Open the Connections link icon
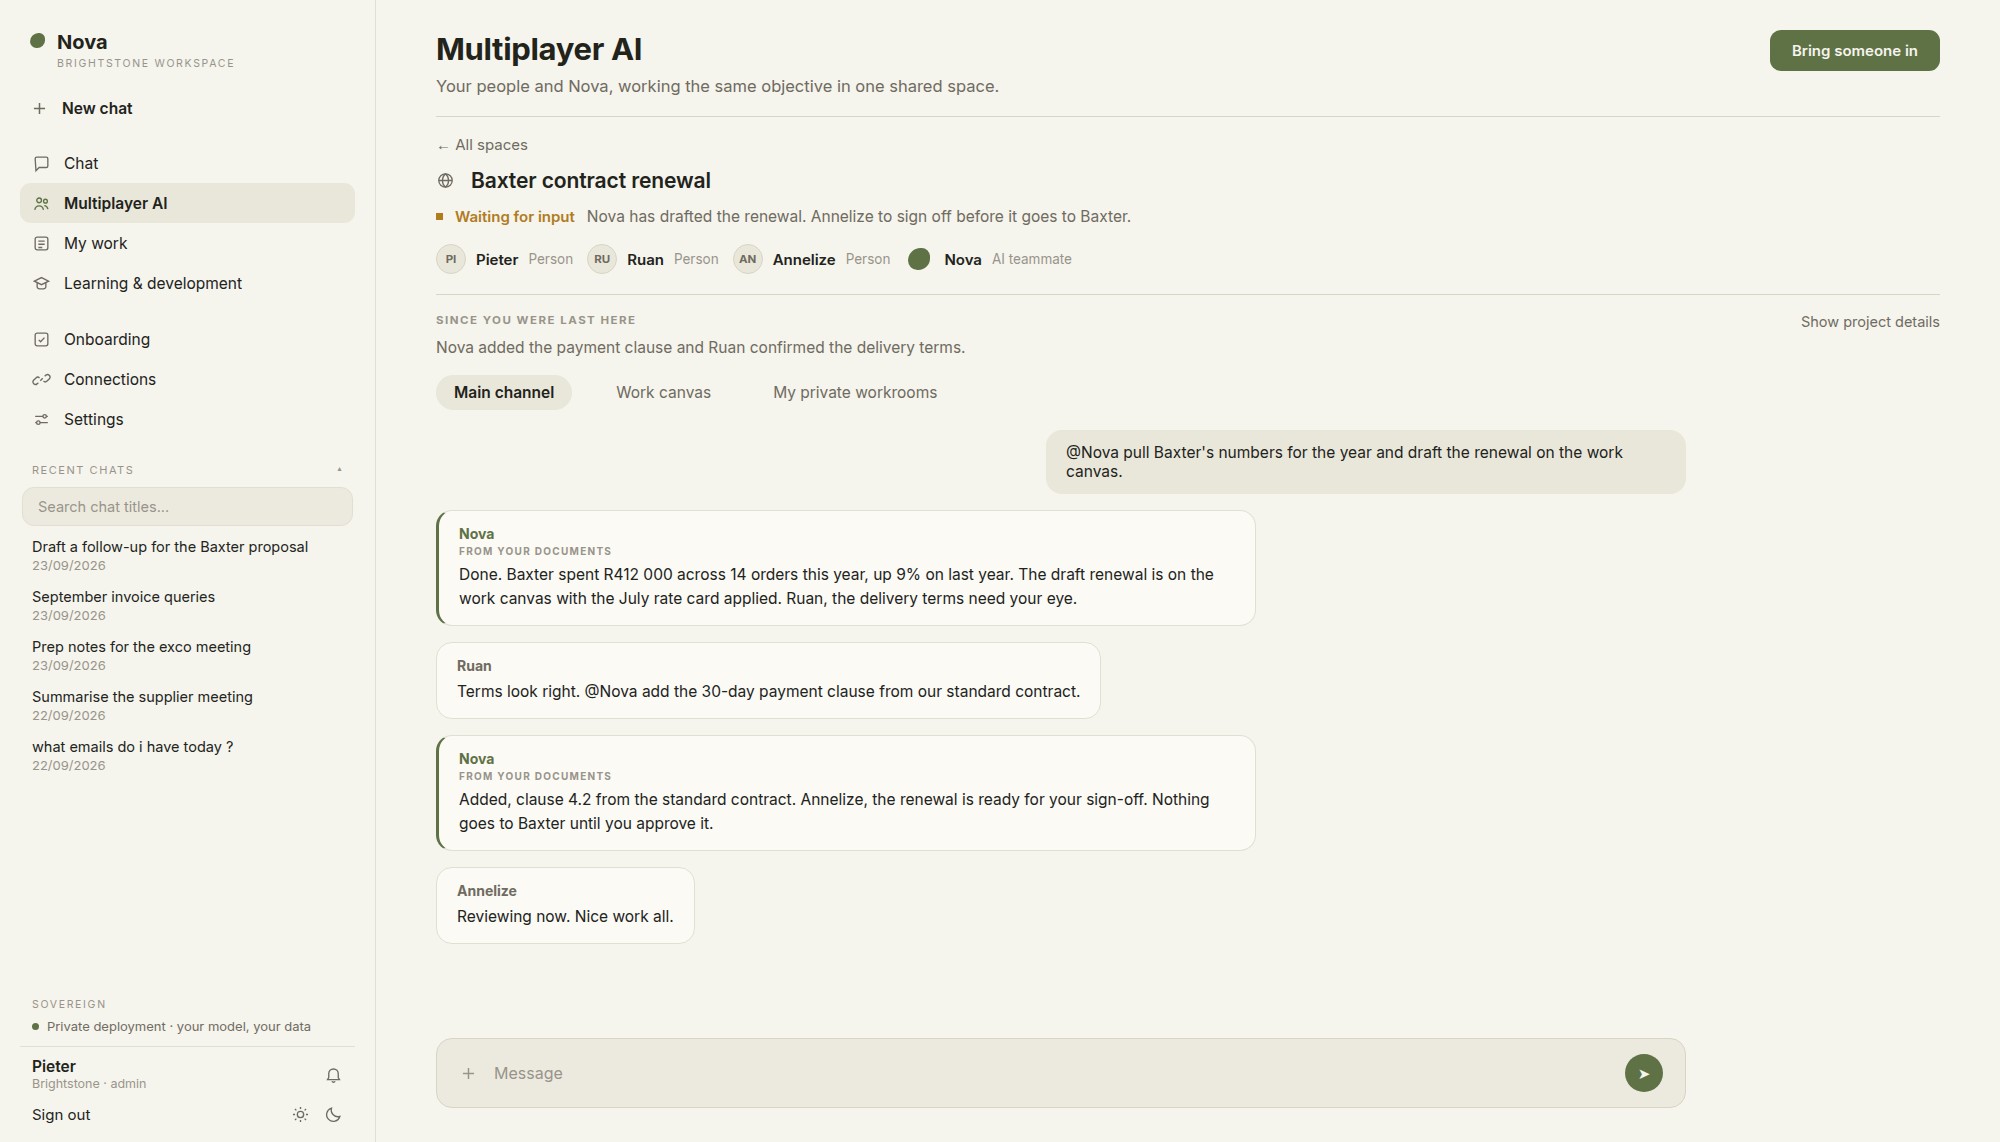Viewport: 2000px width, 1142px height. point(41,379)
